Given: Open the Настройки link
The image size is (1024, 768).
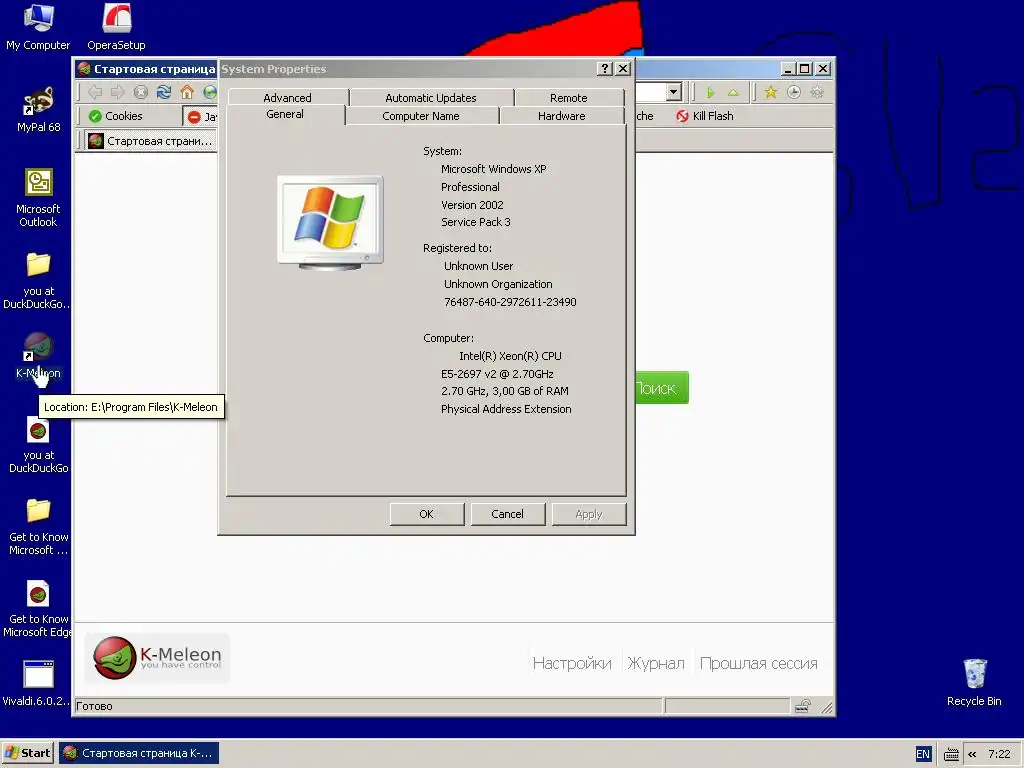Looking at the screenshot, I should point(572,664).
